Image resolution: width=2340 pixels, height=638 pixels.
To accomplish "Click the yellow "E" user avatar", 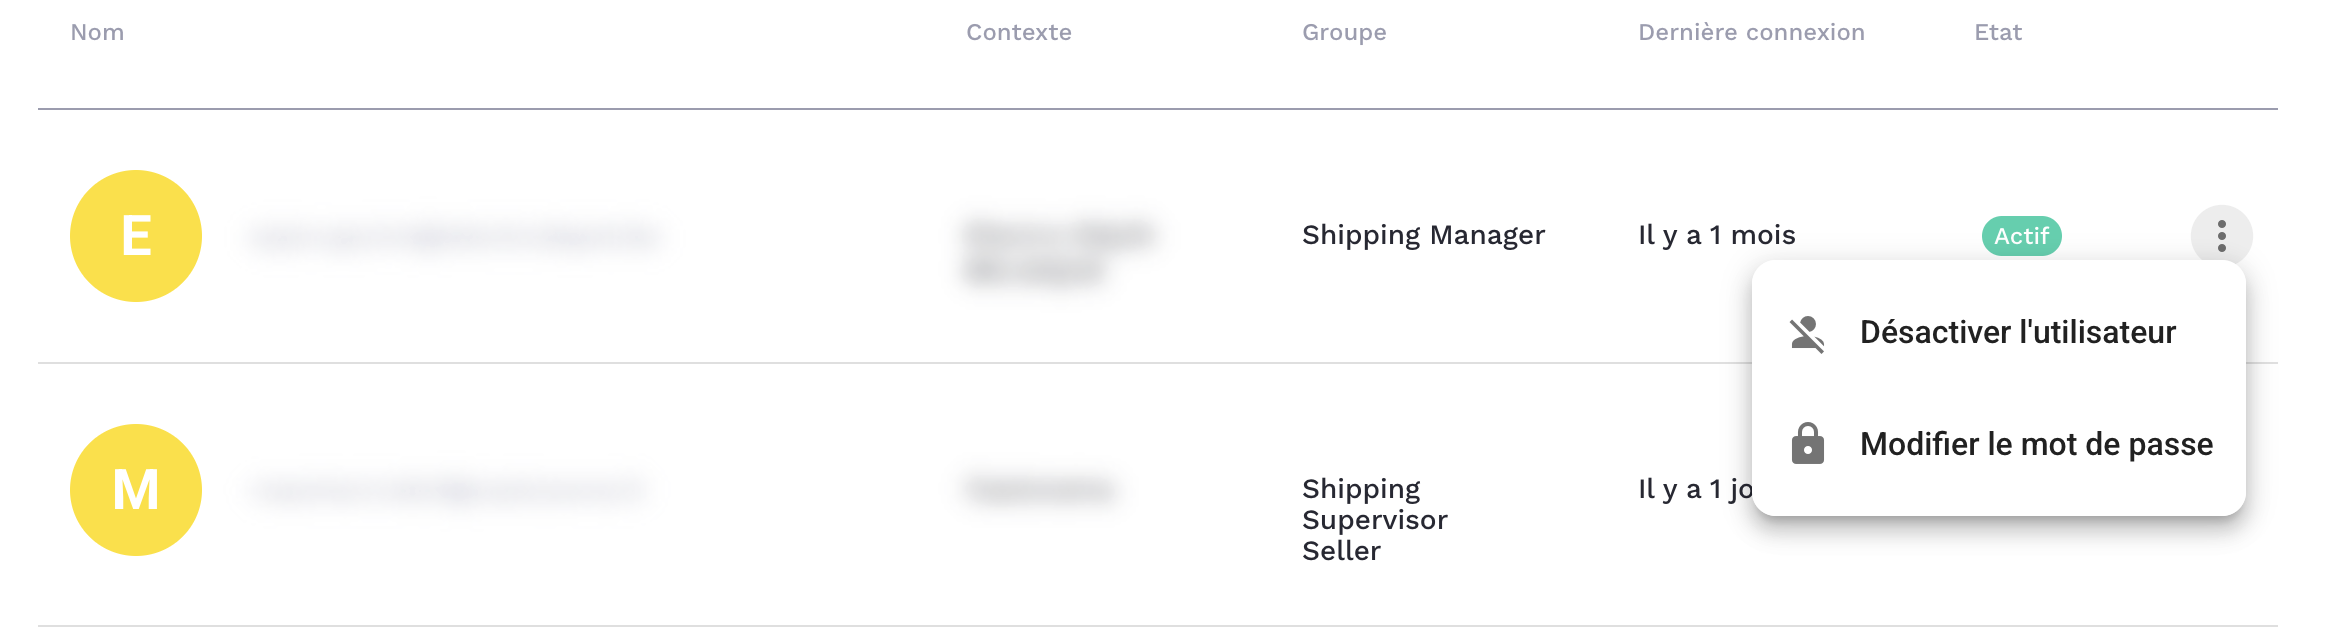I will pos(136,236).
